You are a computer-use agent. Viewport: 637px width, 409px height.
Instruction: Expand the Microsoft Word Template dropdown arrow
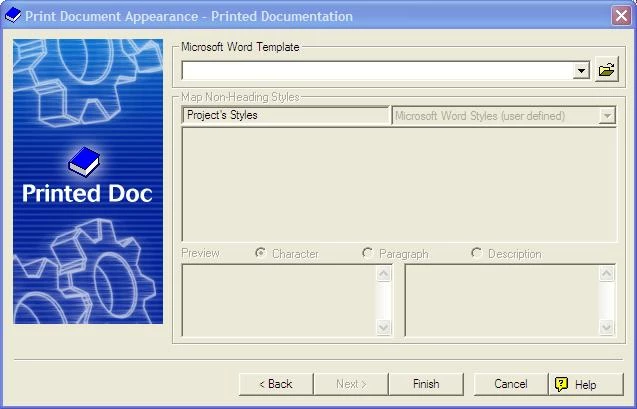(x=581, y=71)
